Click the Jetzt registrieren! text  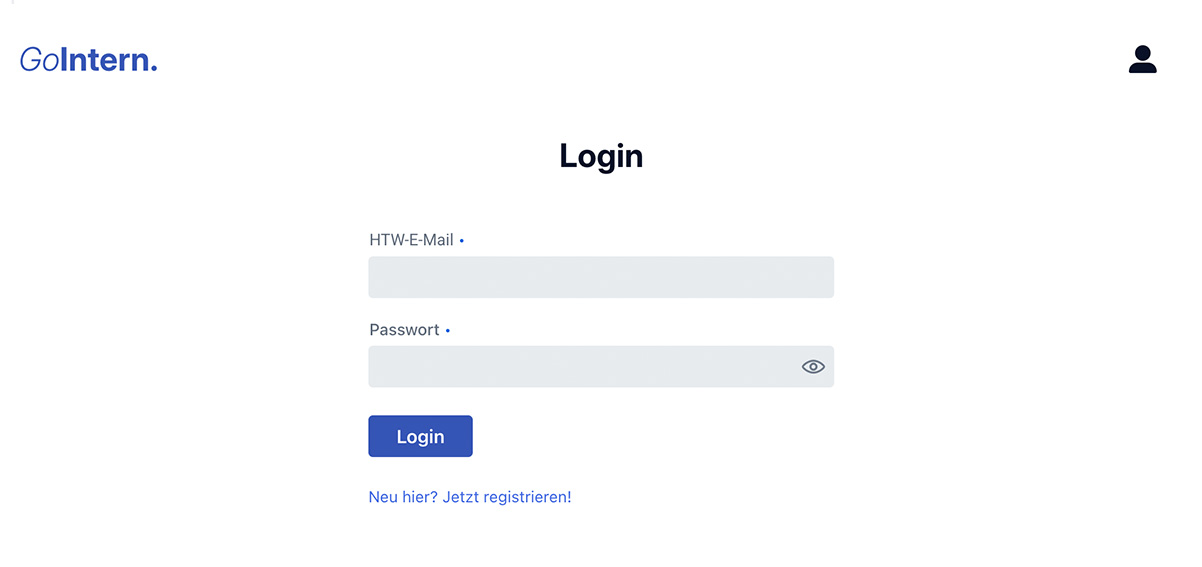(507, 497)
